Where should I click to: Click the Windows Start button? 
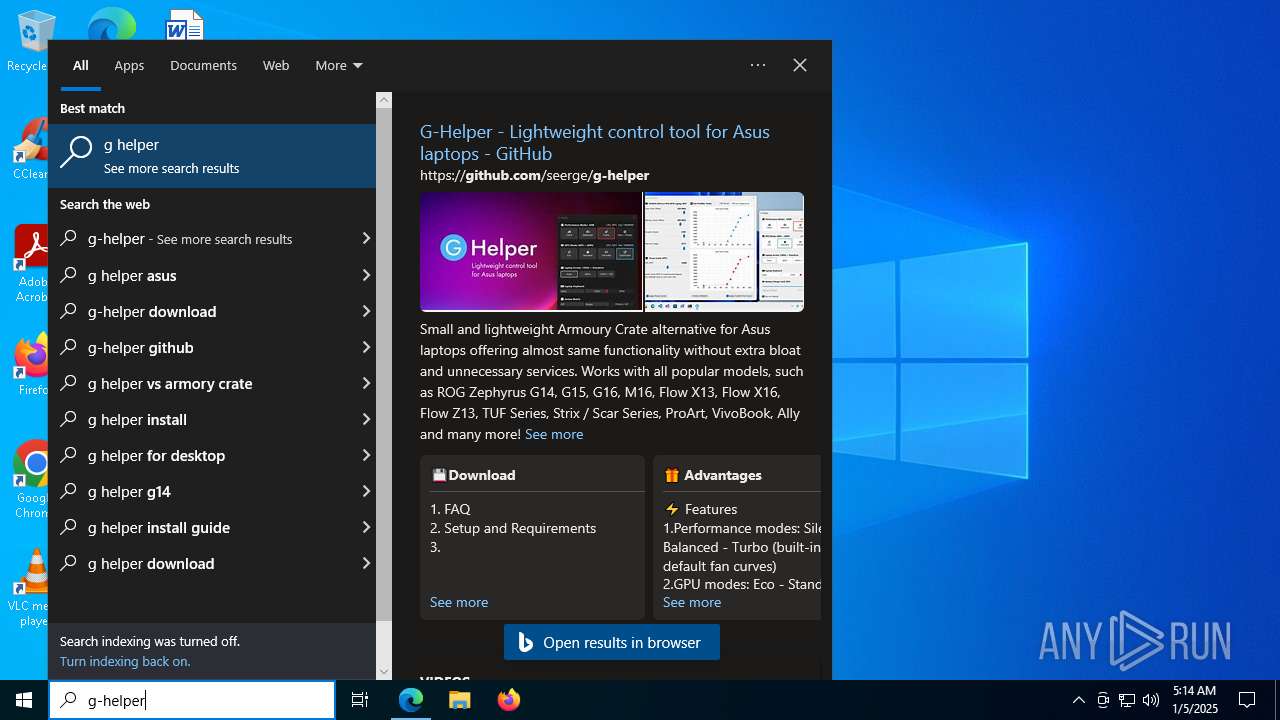24,700
